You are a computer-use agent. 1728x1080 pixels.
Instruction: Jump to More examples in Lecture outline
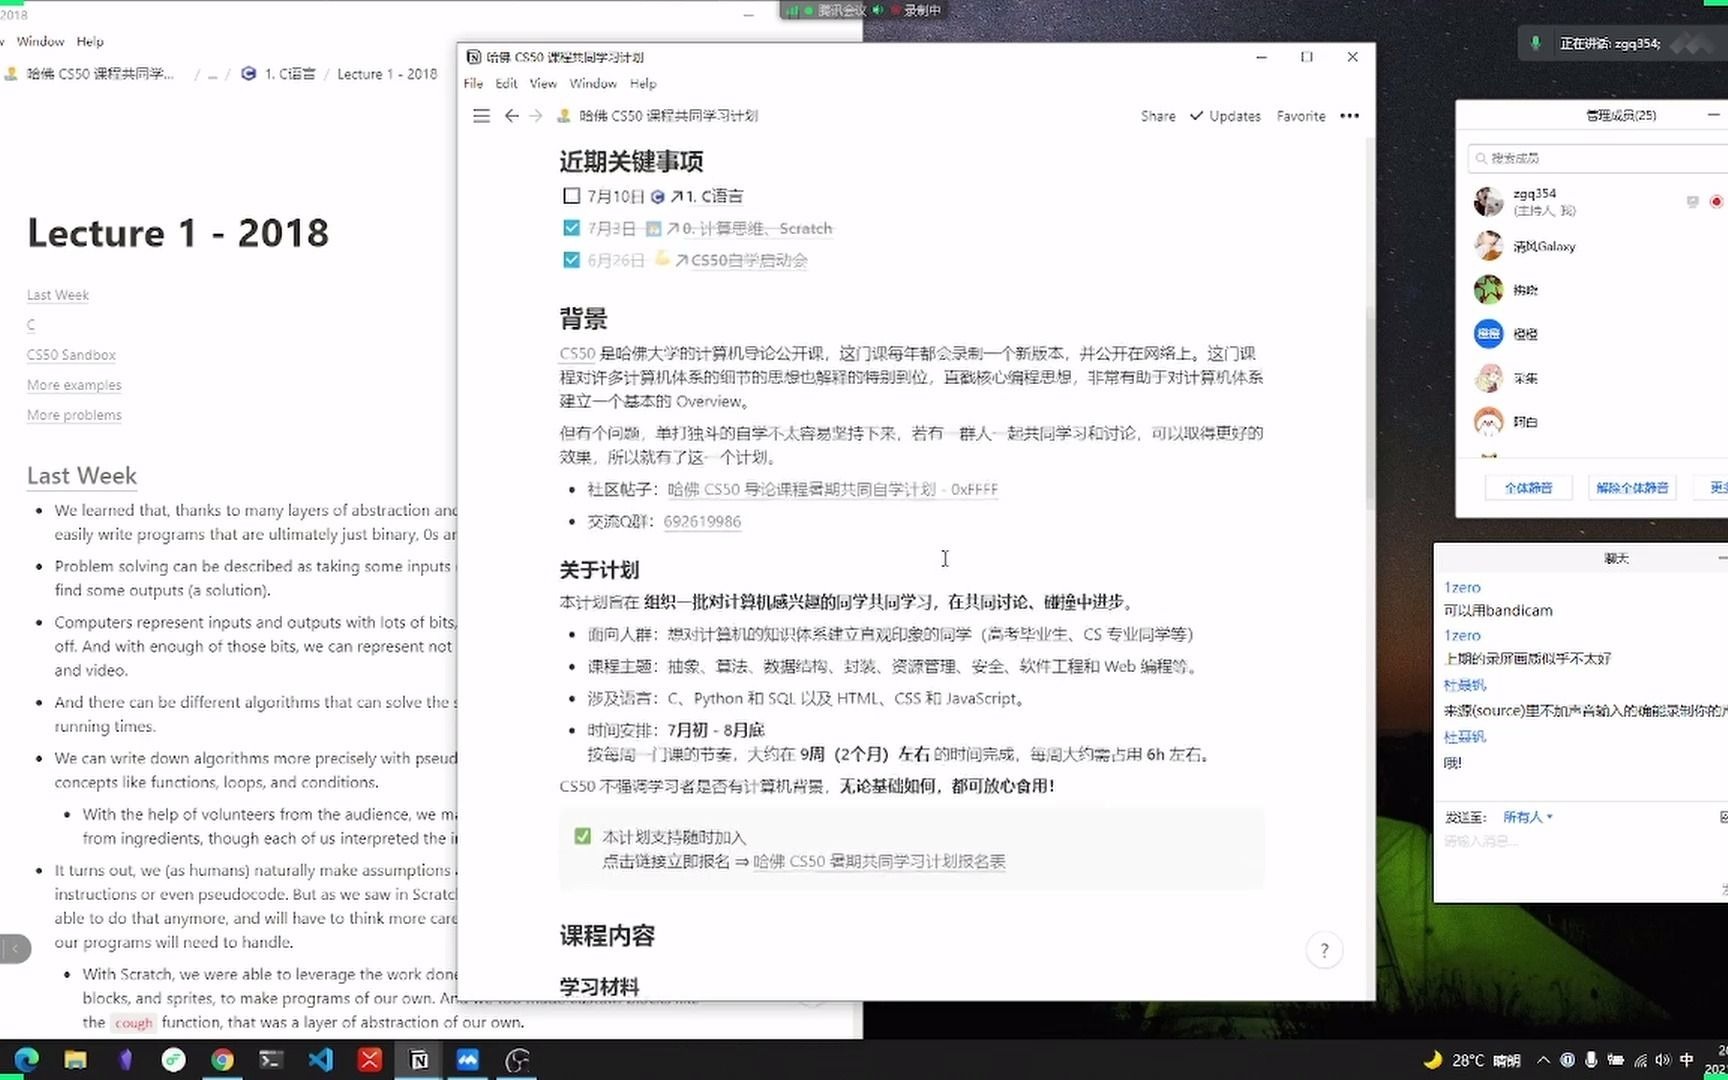74,385
